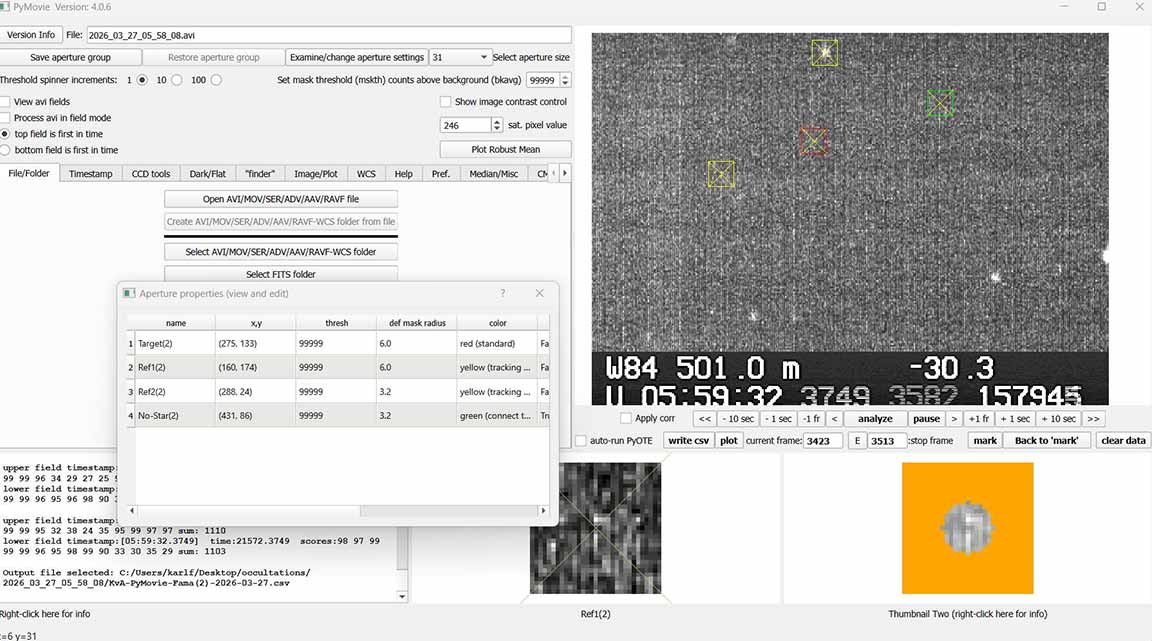Adjust the mask threshold spinner arrows
The width and height of the screenshot is (1152, 641).
tap(564, 80)
